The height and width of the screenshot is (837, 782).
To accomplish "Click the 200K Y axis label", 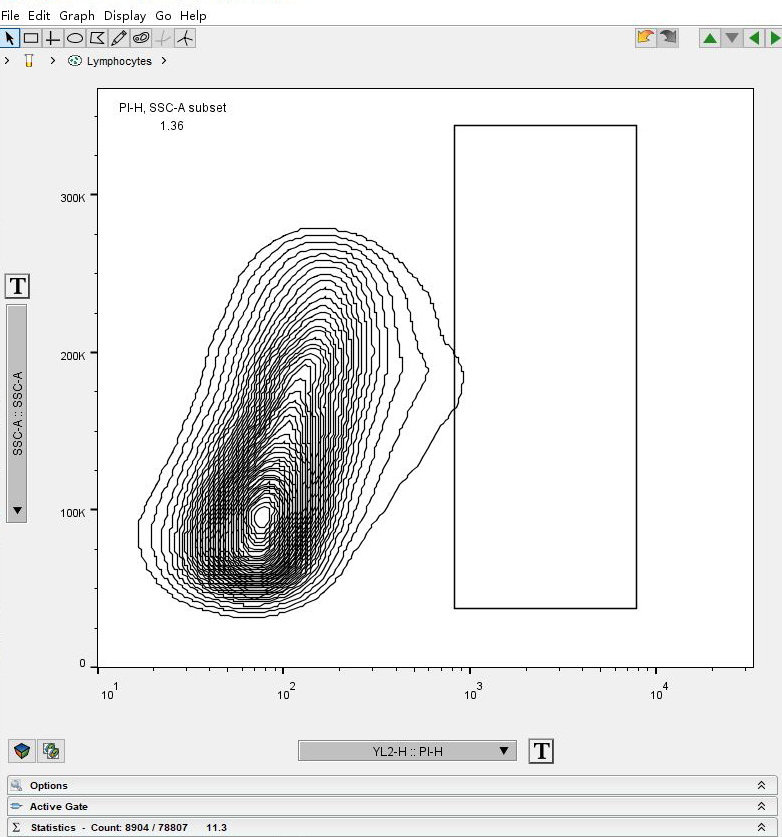I will [x=73, y=356].
